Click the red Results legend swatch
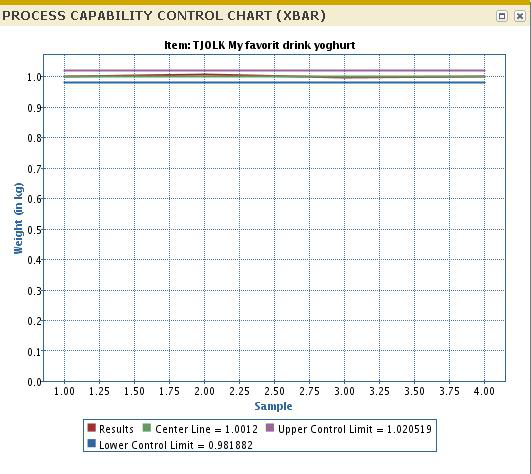 (91, 428)
